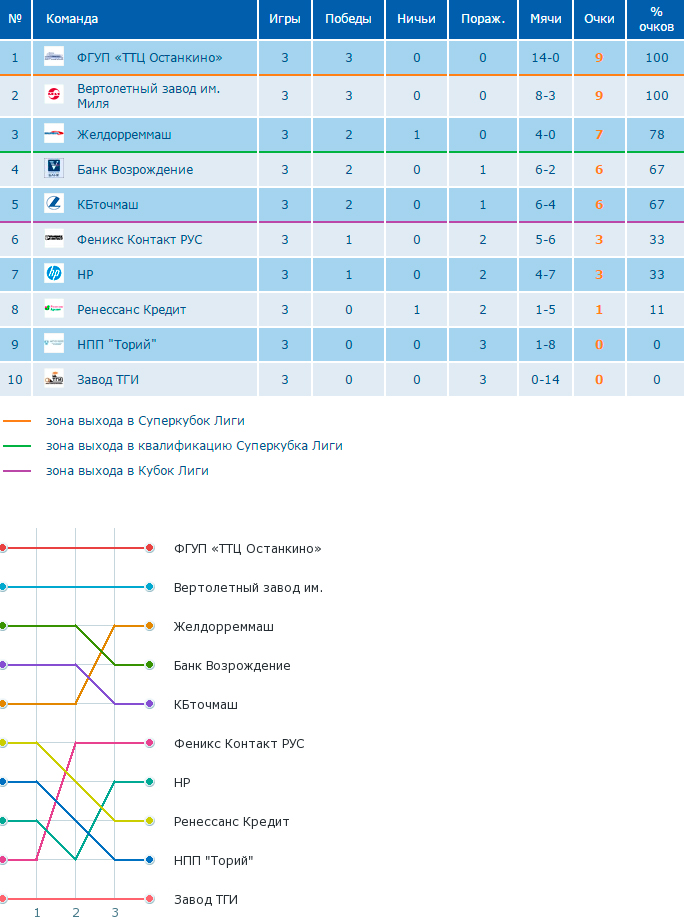Click the 6-4 goals cell

546,205
